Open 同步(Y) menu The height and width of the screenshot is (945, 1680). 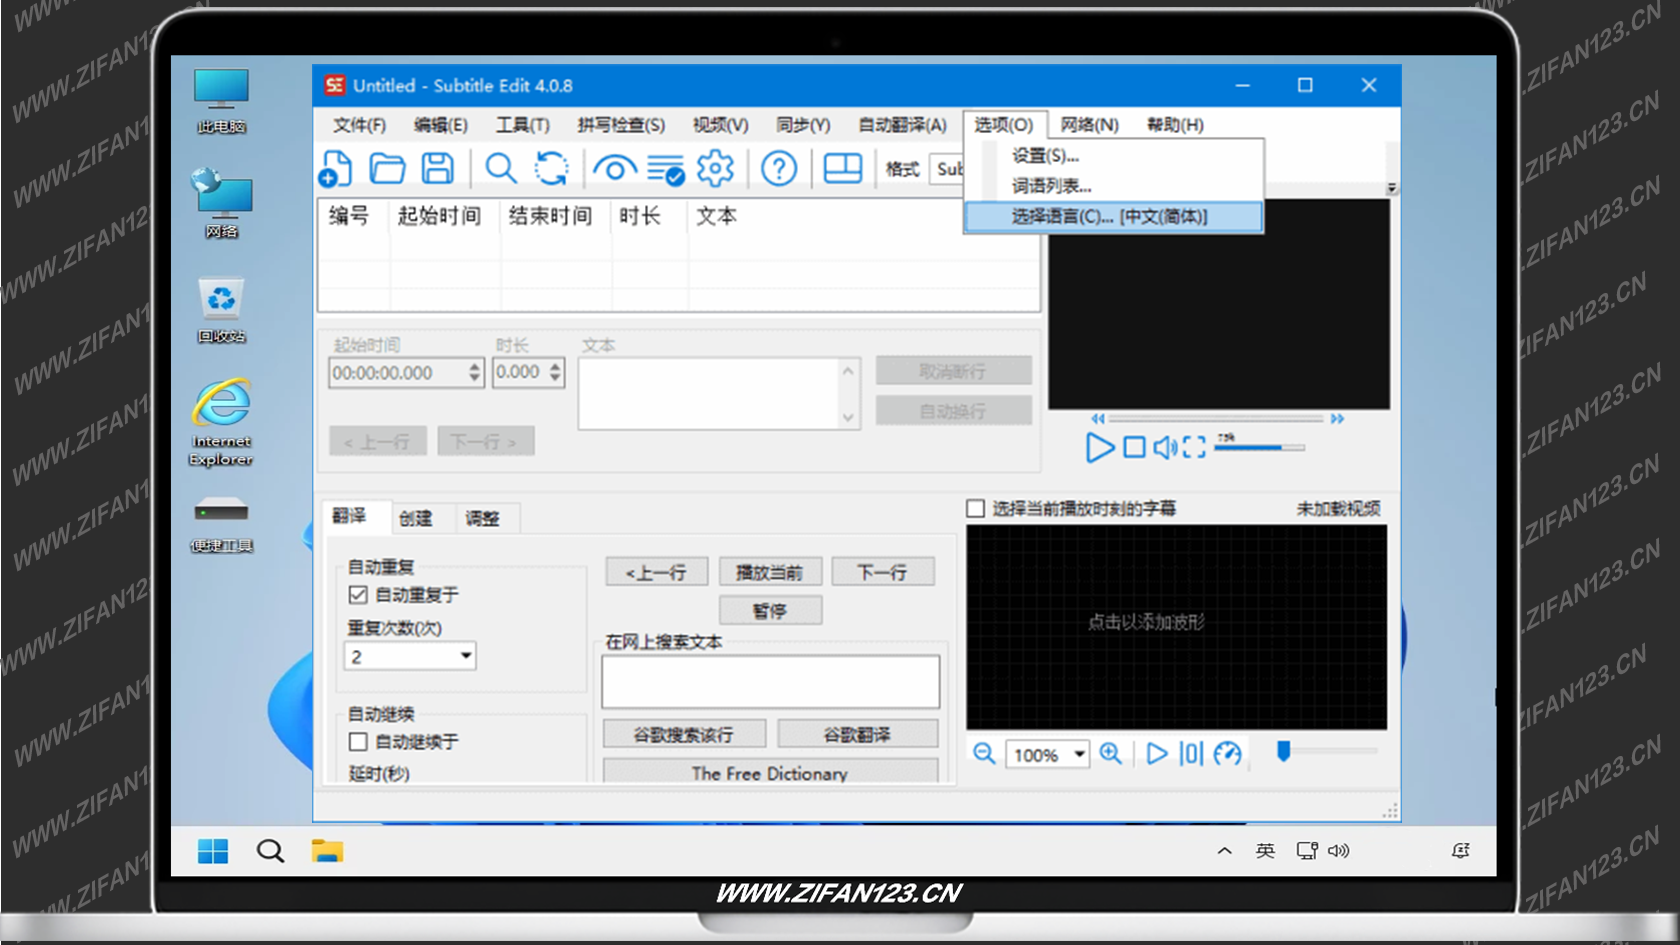click(x=803, y=125)
